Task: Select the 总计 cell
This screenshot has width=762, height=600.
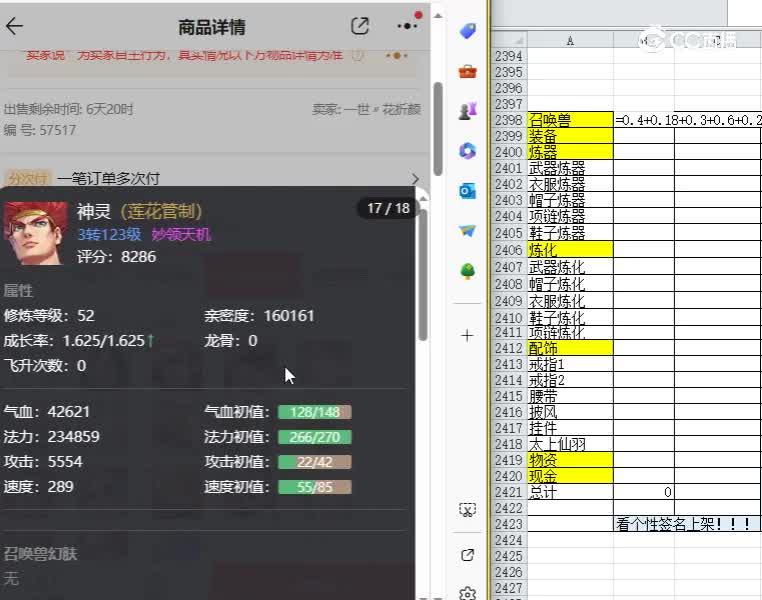Action: [570, 492]
